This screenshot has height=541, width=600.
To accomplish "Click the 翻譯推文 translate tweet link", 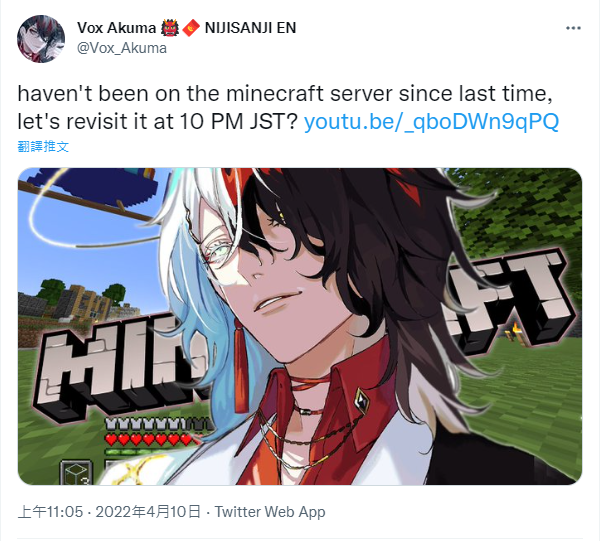I will [43, 147].
